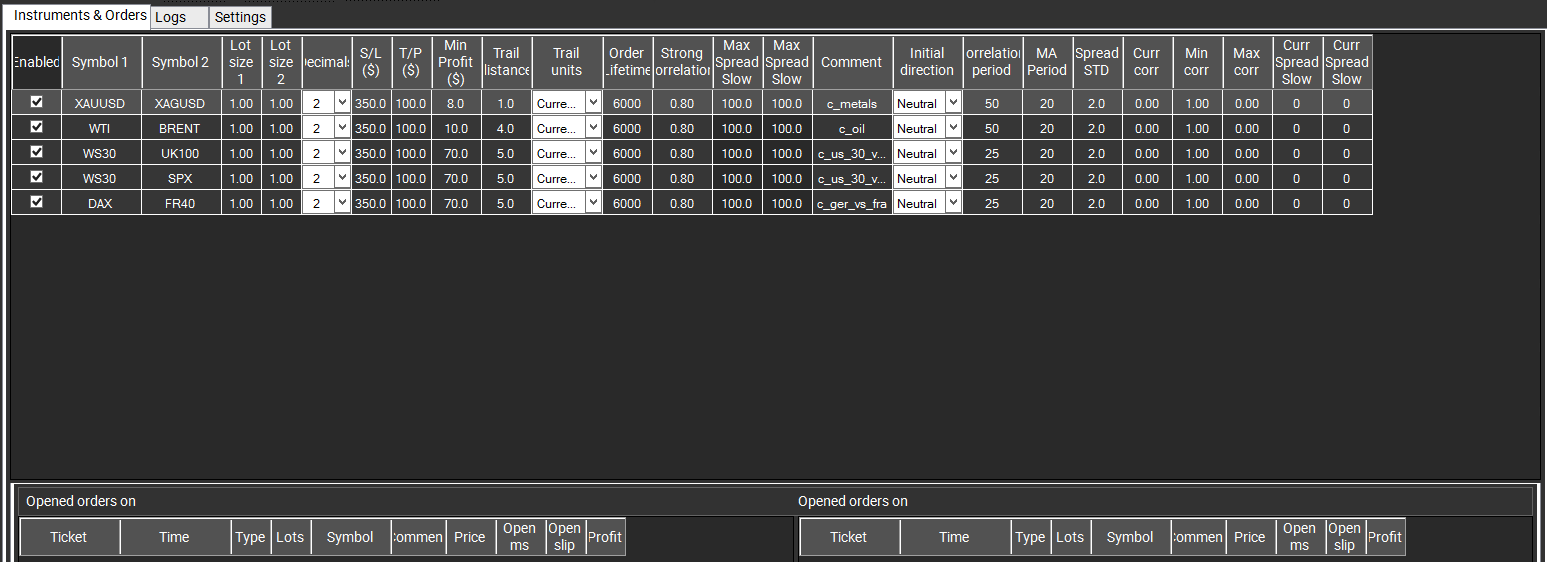This screenshot has width=1547, height=562.
Task: Select the c_metals comment cell
Action: (x=851, y=103)
